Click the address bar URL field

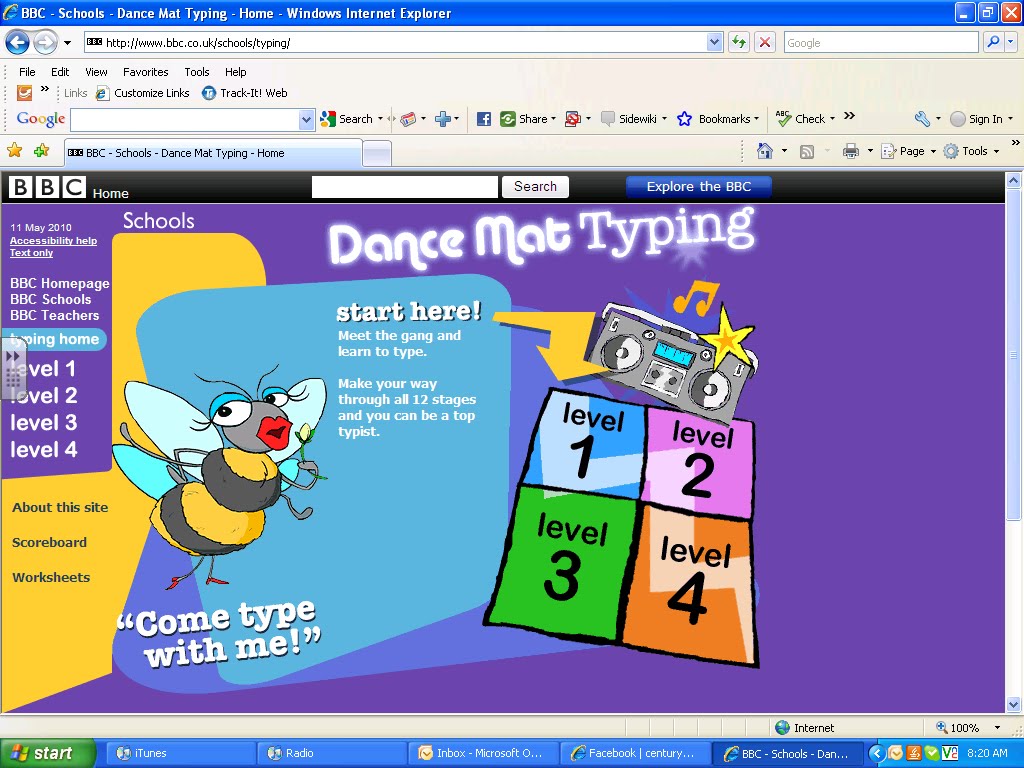(395, 43)
